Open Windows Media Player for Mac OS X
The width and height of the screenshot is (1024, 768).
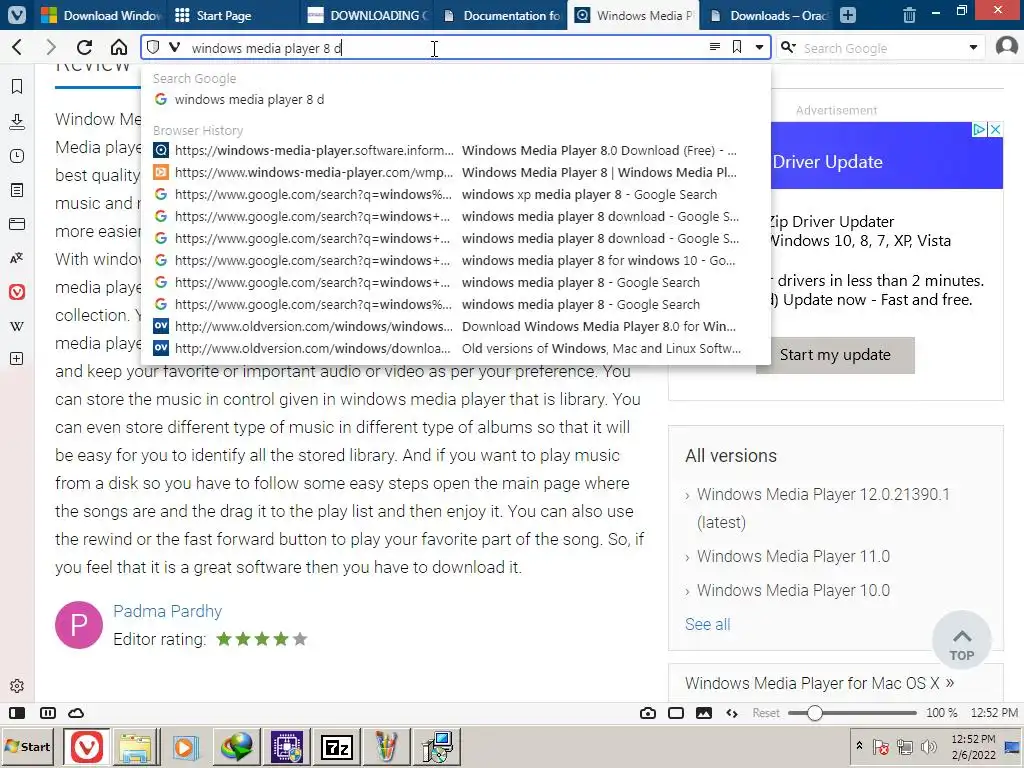[820, 683]
